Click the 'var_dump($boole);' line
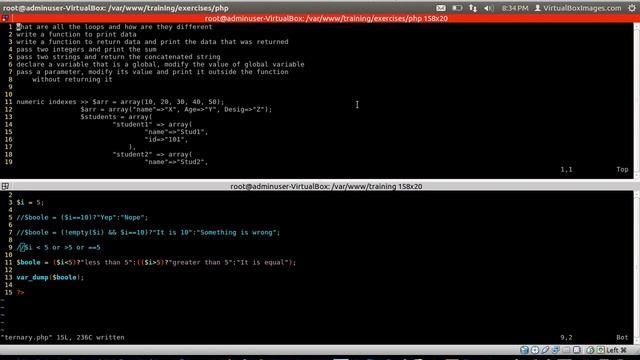The height and width of the screenshot is (360, 640). coord(50,277)
